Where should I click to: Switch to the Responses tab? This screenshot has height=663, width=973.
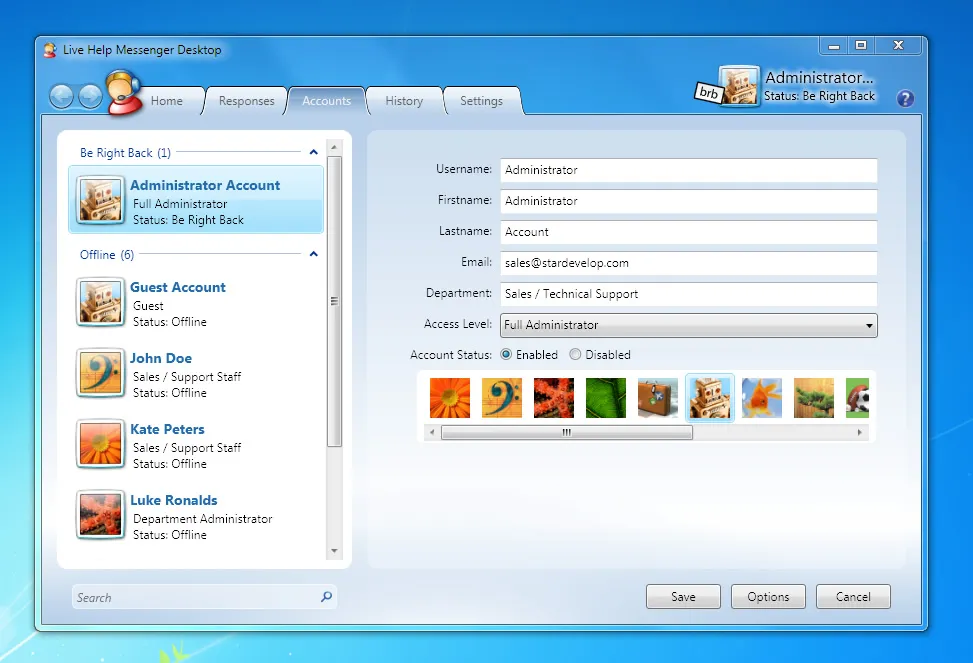246,101
